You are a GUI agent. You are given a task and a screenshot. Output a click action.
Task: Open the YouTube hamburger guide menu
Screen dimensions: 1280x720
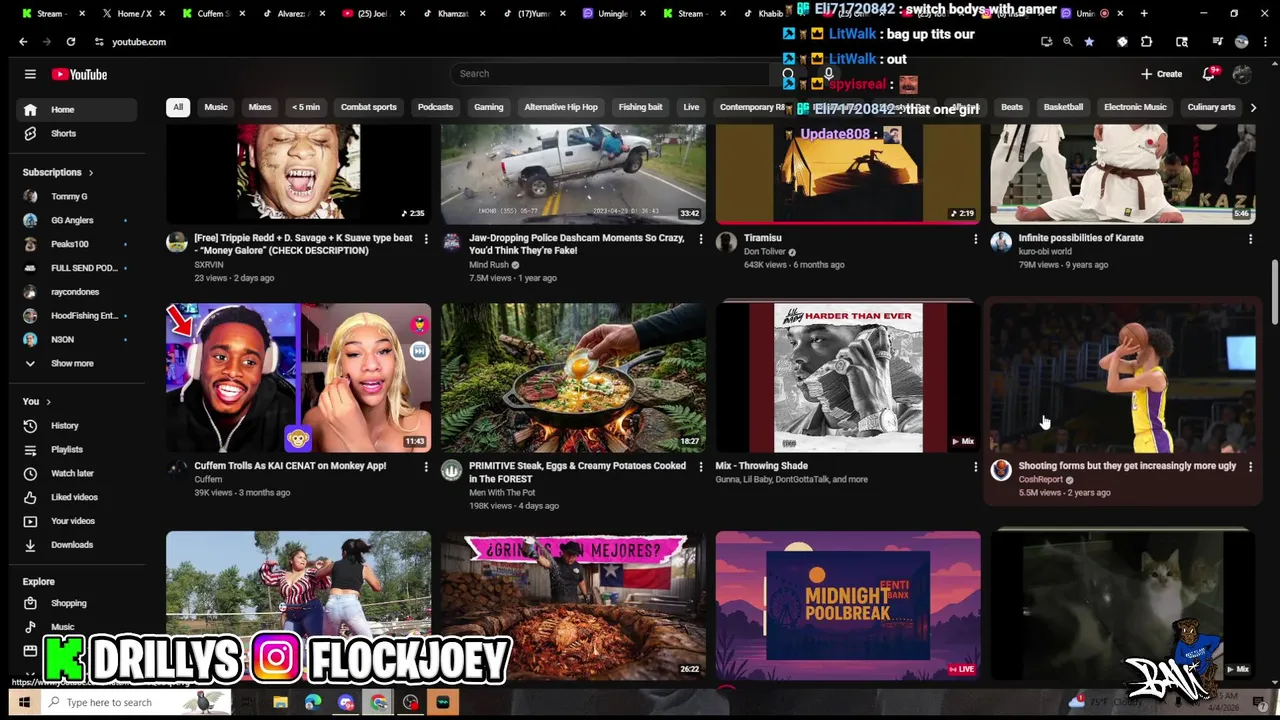click(x=30, y=74)
